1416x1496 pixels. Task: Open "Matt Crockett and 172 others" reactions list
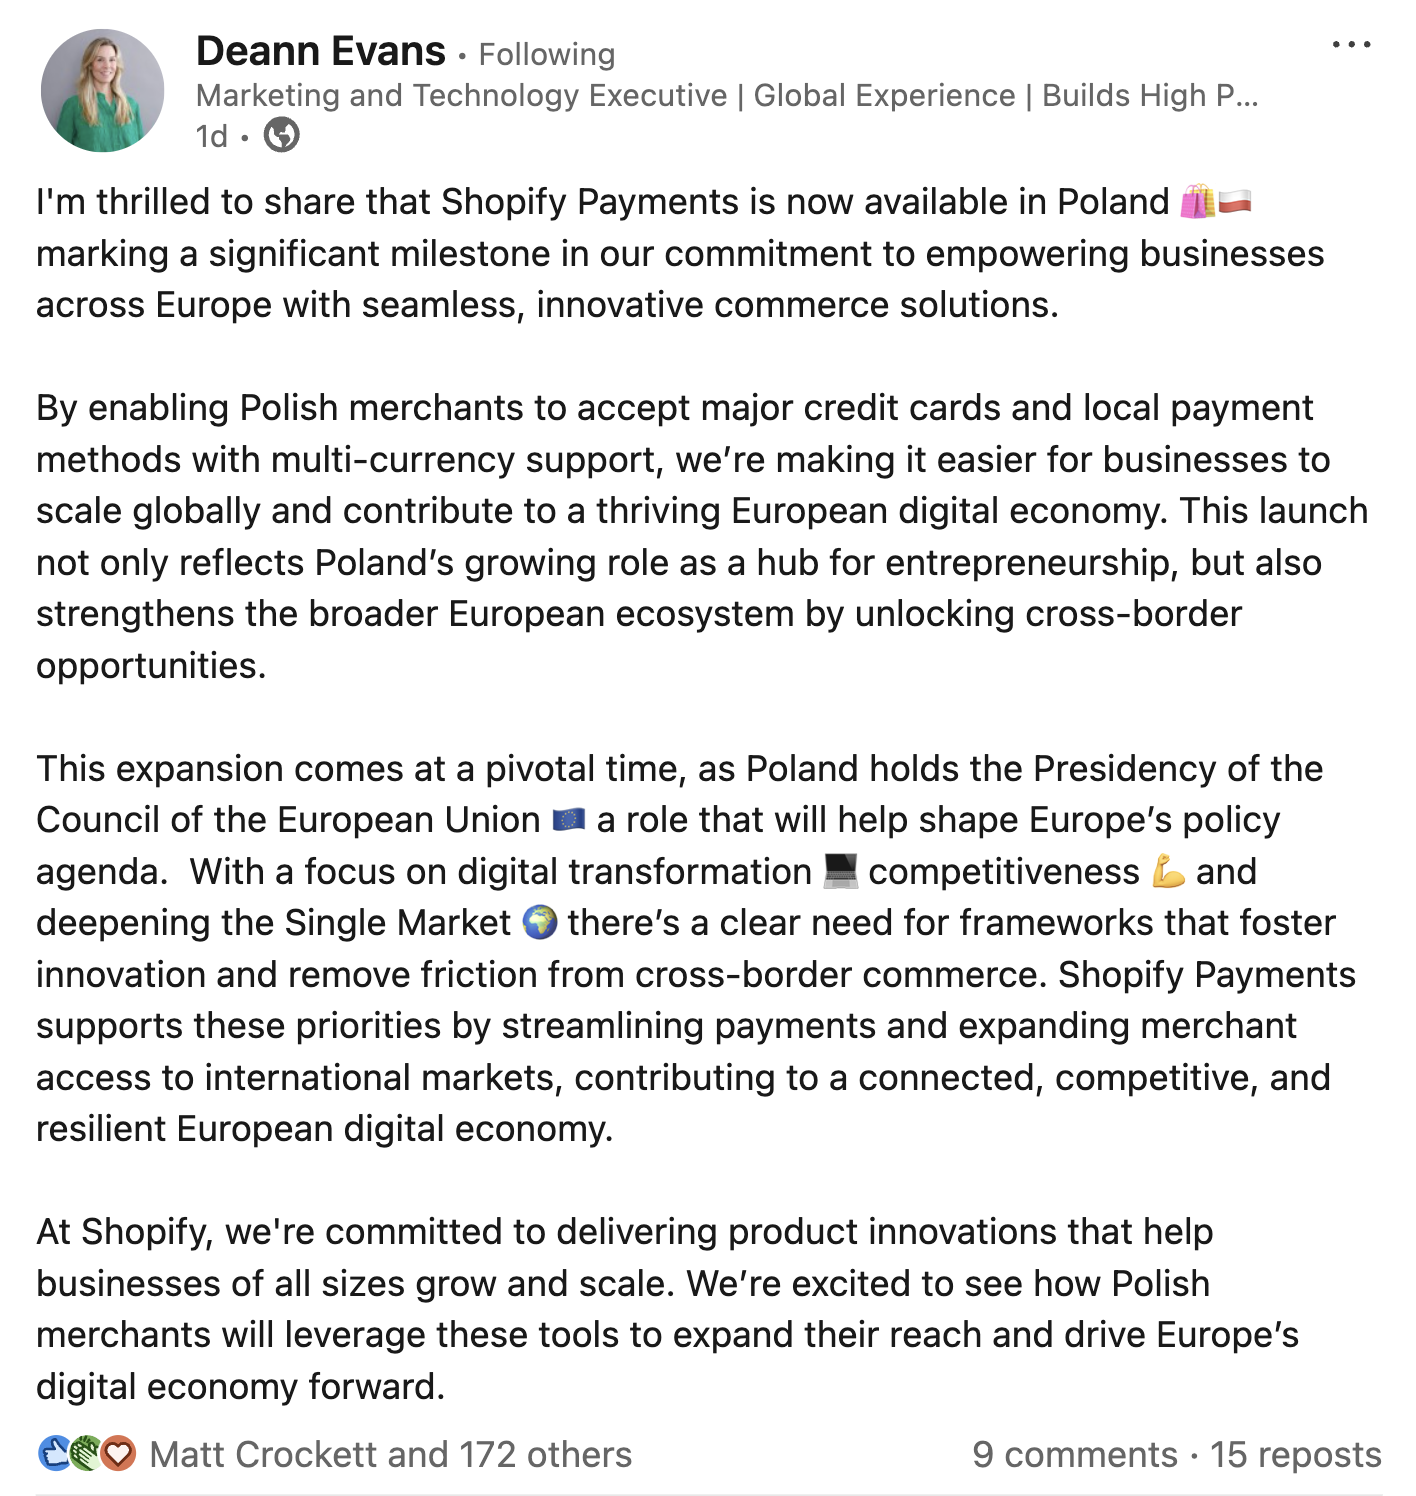[x=390, y=1454]
